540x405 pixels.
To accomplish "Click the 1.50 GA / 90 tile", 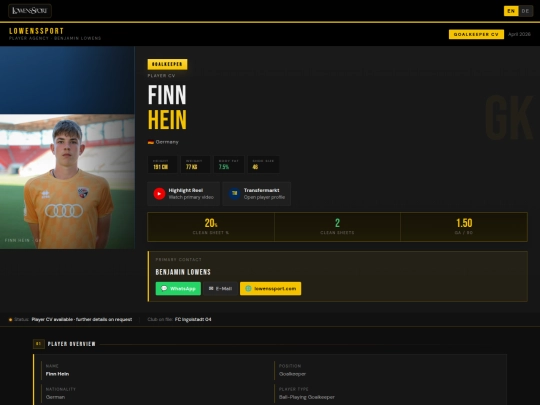I will (x=464, y=227).
